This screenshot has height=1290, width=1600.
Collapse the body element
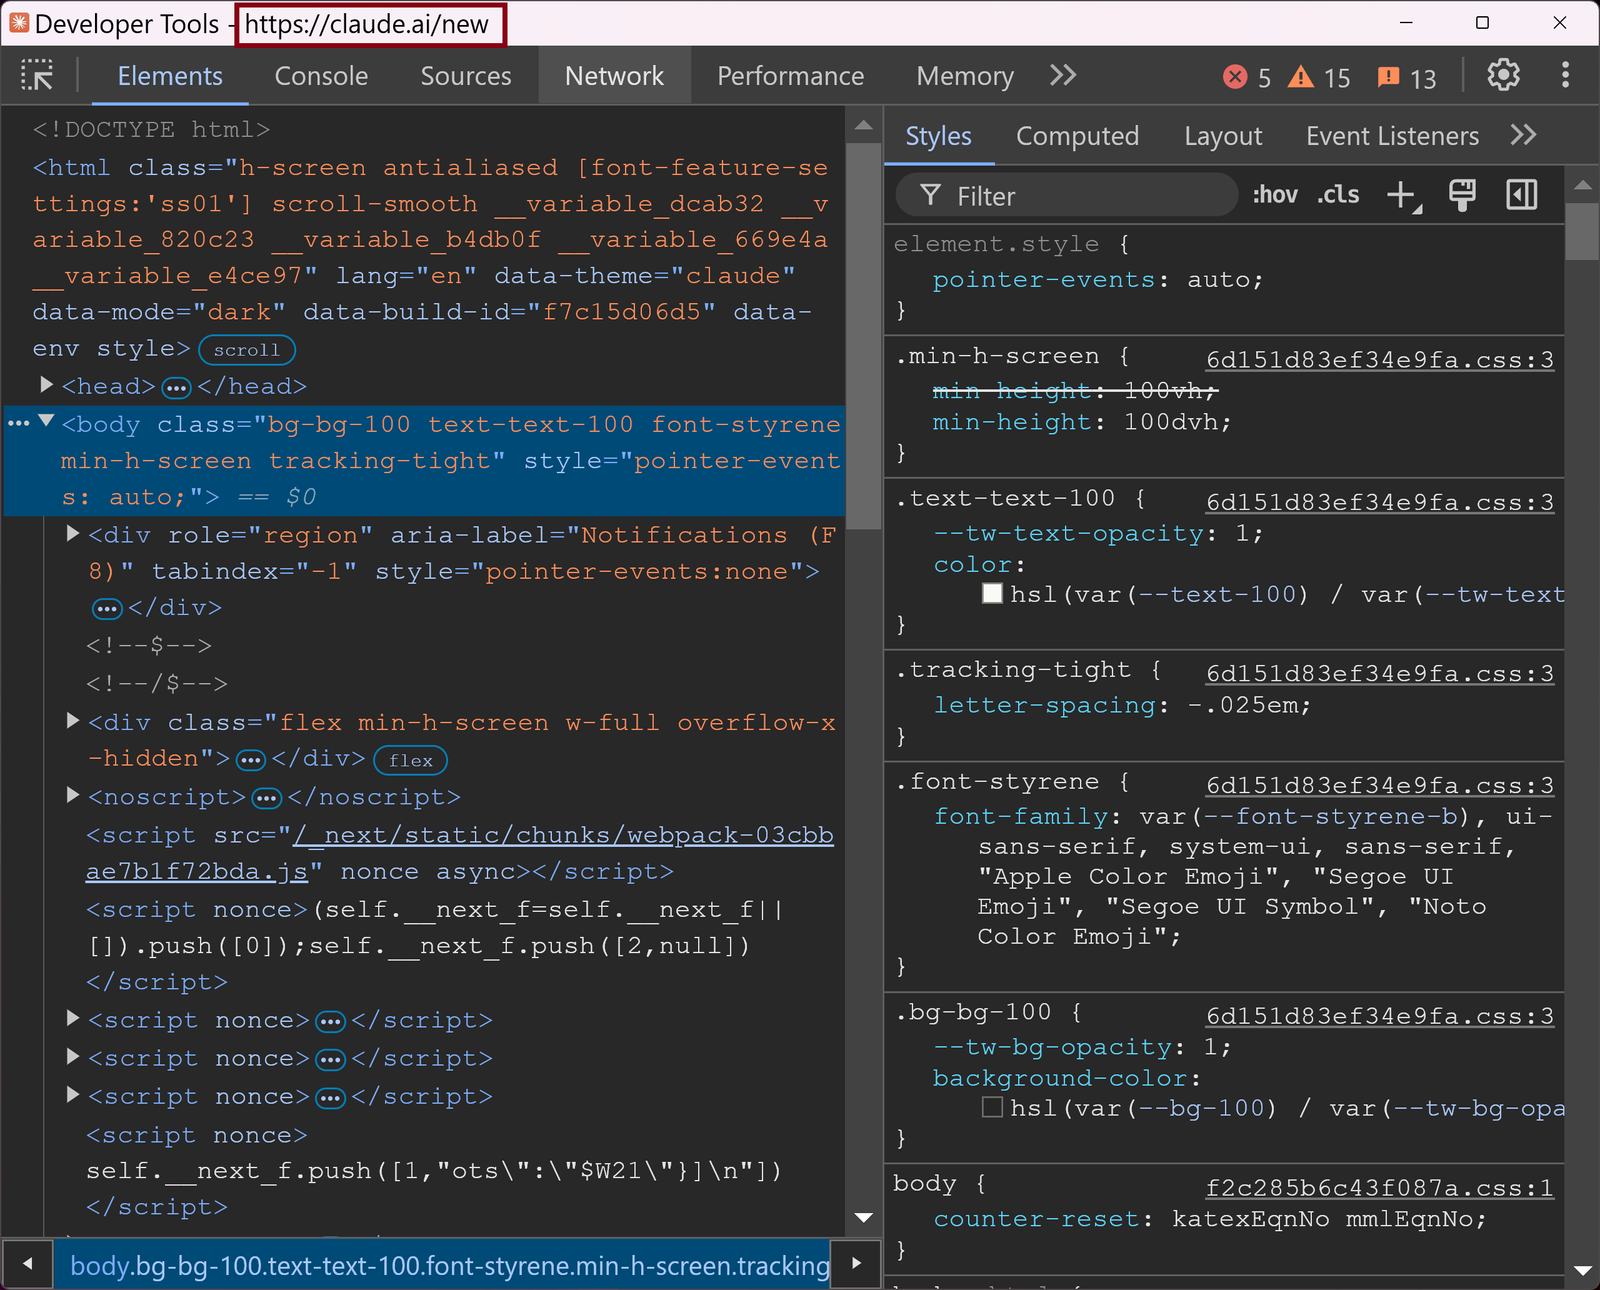(46, 422)
